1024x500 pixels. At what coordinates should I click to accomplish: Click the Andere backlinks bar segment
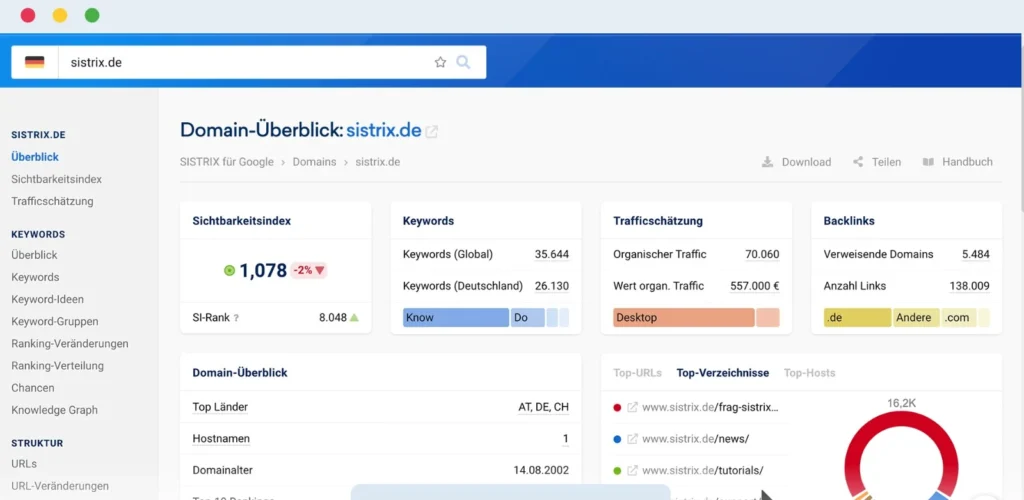point(916,318)
